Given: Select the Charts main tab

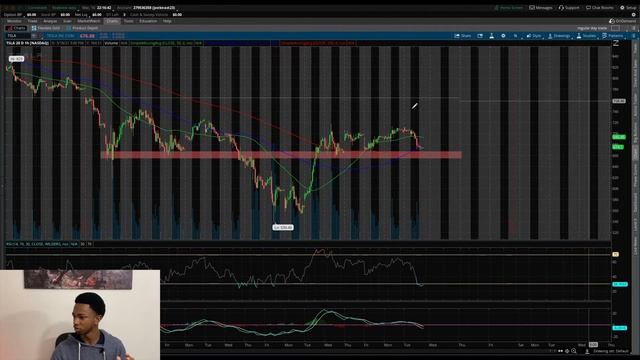Looking at the screenshot, I should [x=112, y=21].
